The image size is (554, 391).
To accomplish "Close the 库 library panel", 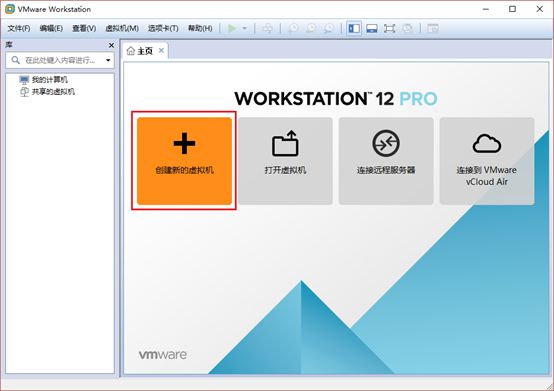I will pos(111,45).
